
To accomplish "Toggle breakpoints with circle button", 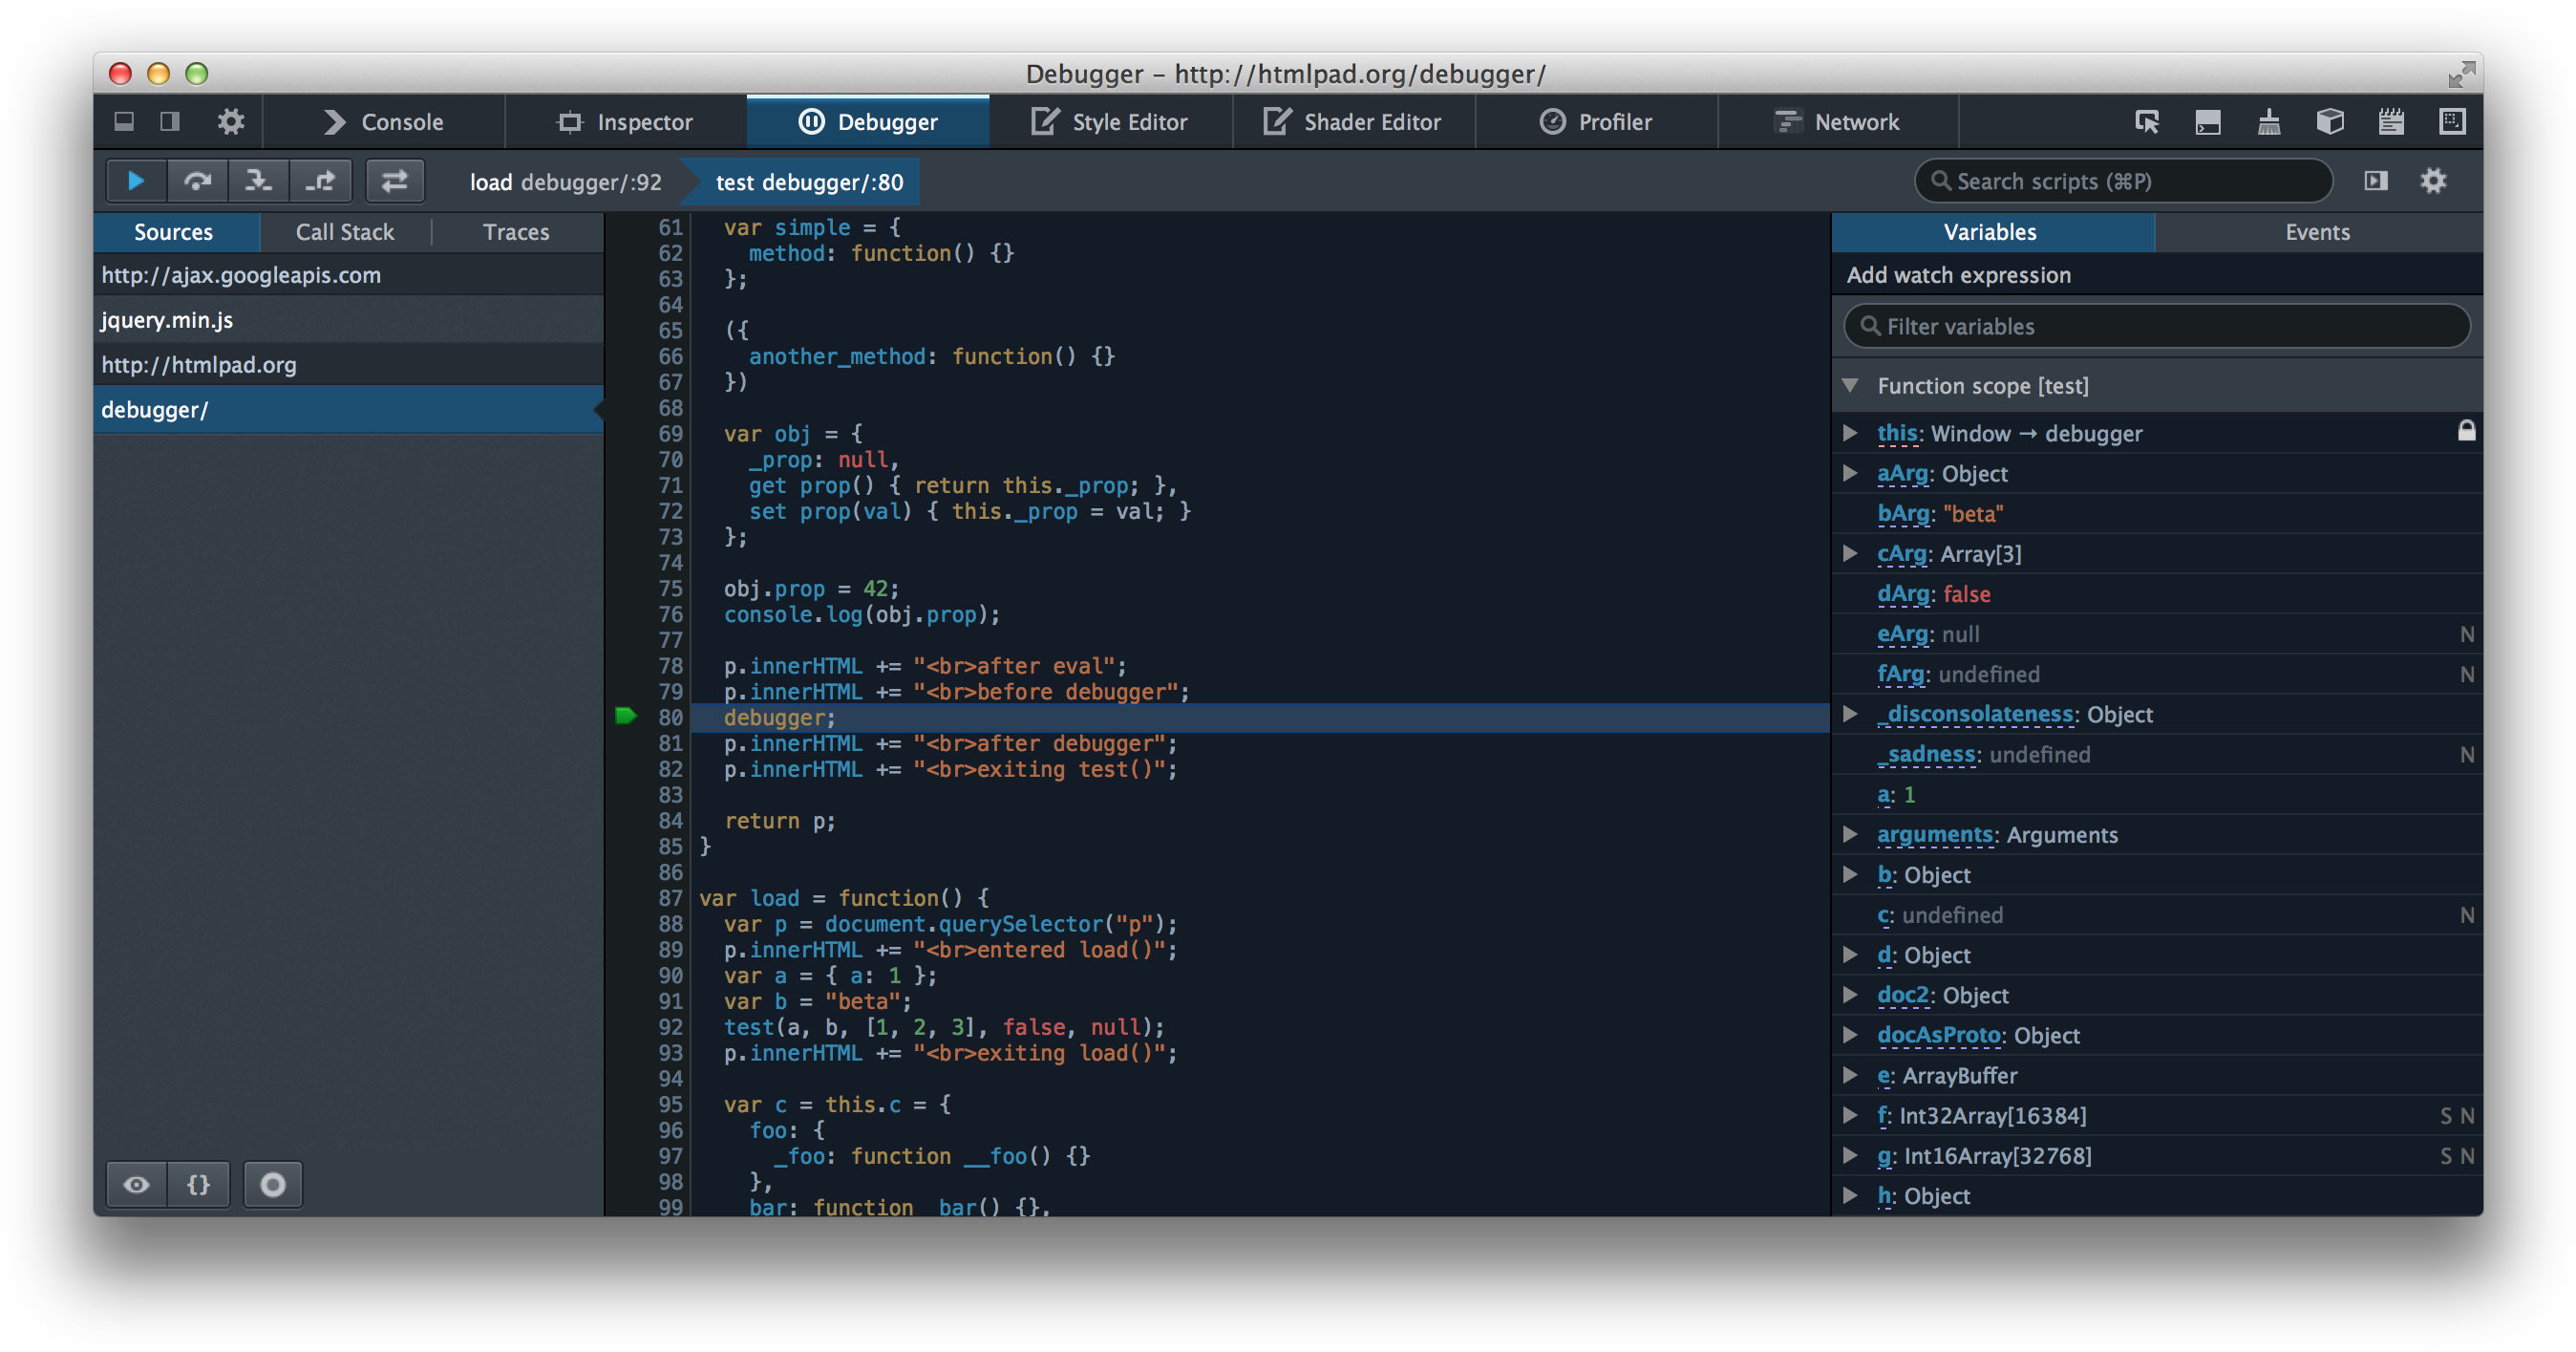I will [x=272, y=1185].
